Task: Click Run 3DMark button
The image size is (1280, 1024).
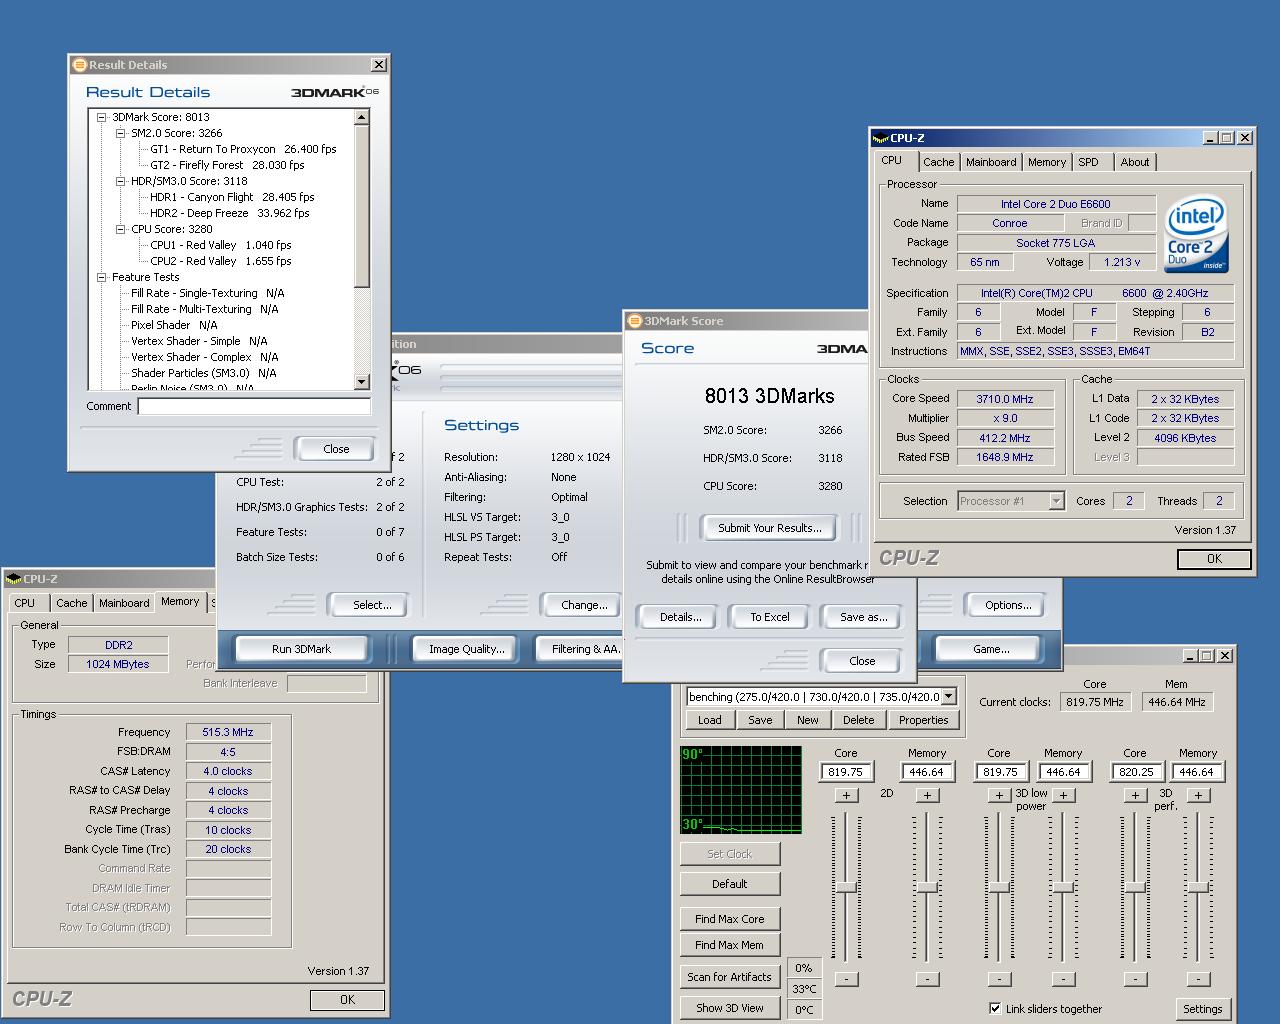Action: (301, 649)
